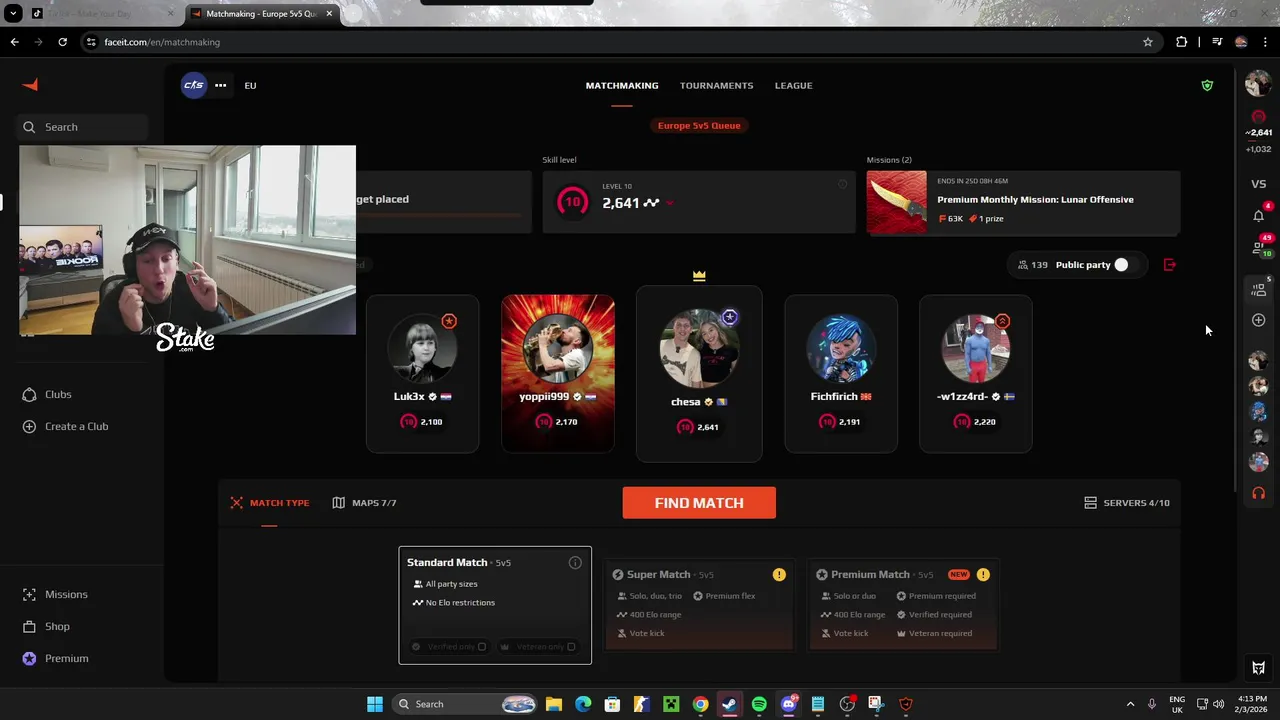Open the VS challenge icon

point(1258,184)
